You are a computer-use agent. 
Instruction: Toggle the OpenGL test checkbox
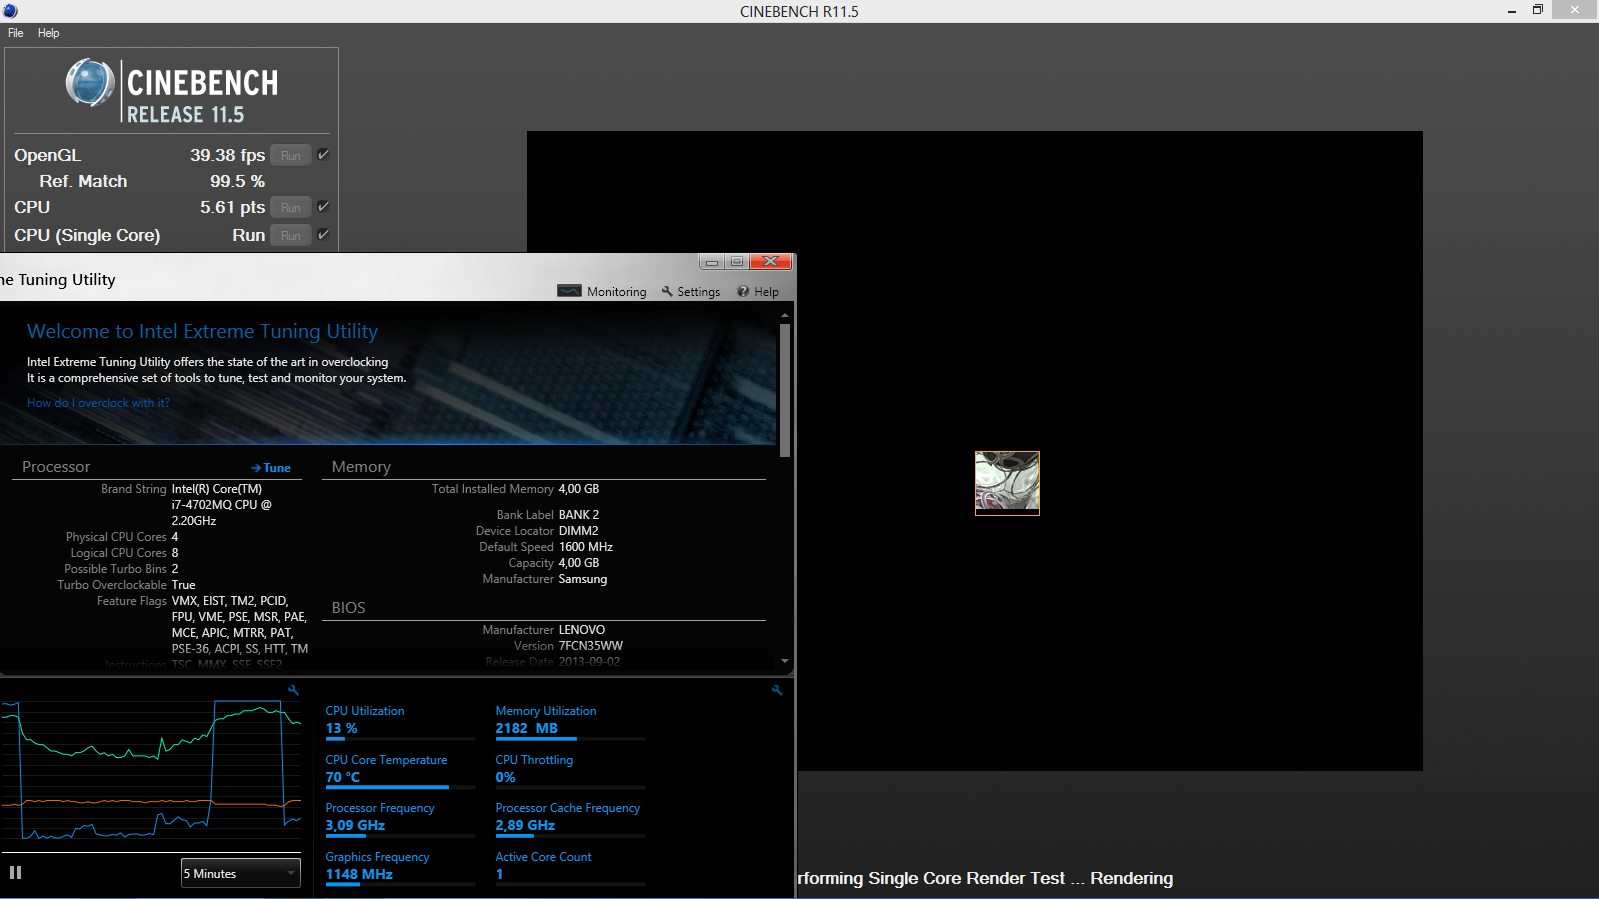click(323, 154)
